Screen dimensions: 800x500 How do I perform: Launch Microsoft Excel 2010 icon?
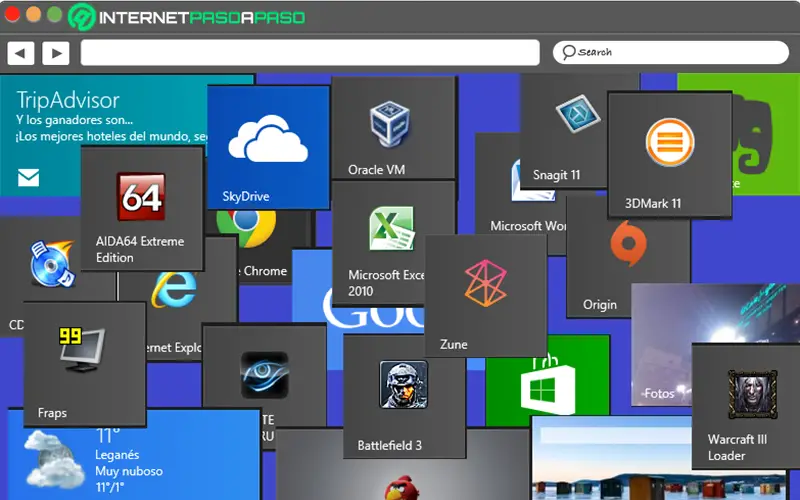392,228
